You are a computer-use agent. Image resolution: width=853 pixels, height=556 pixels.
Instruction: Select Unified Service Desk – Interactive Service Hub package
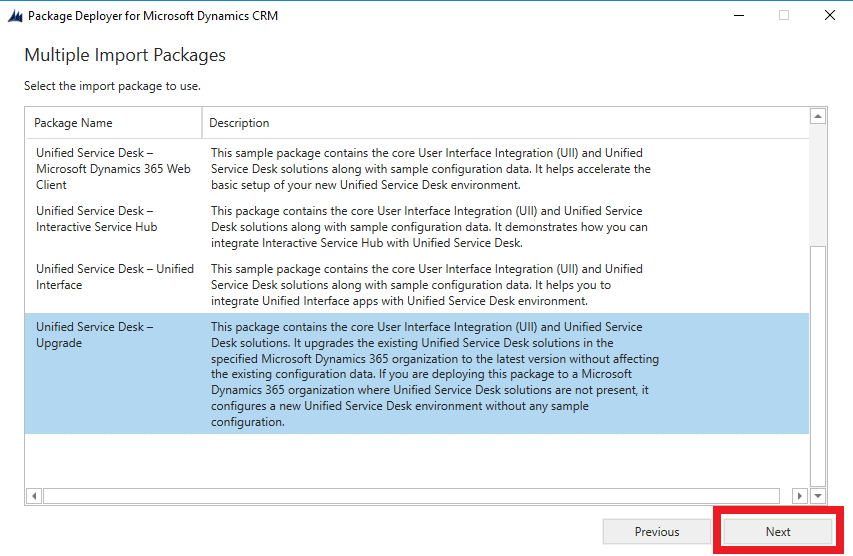(417, 226)
